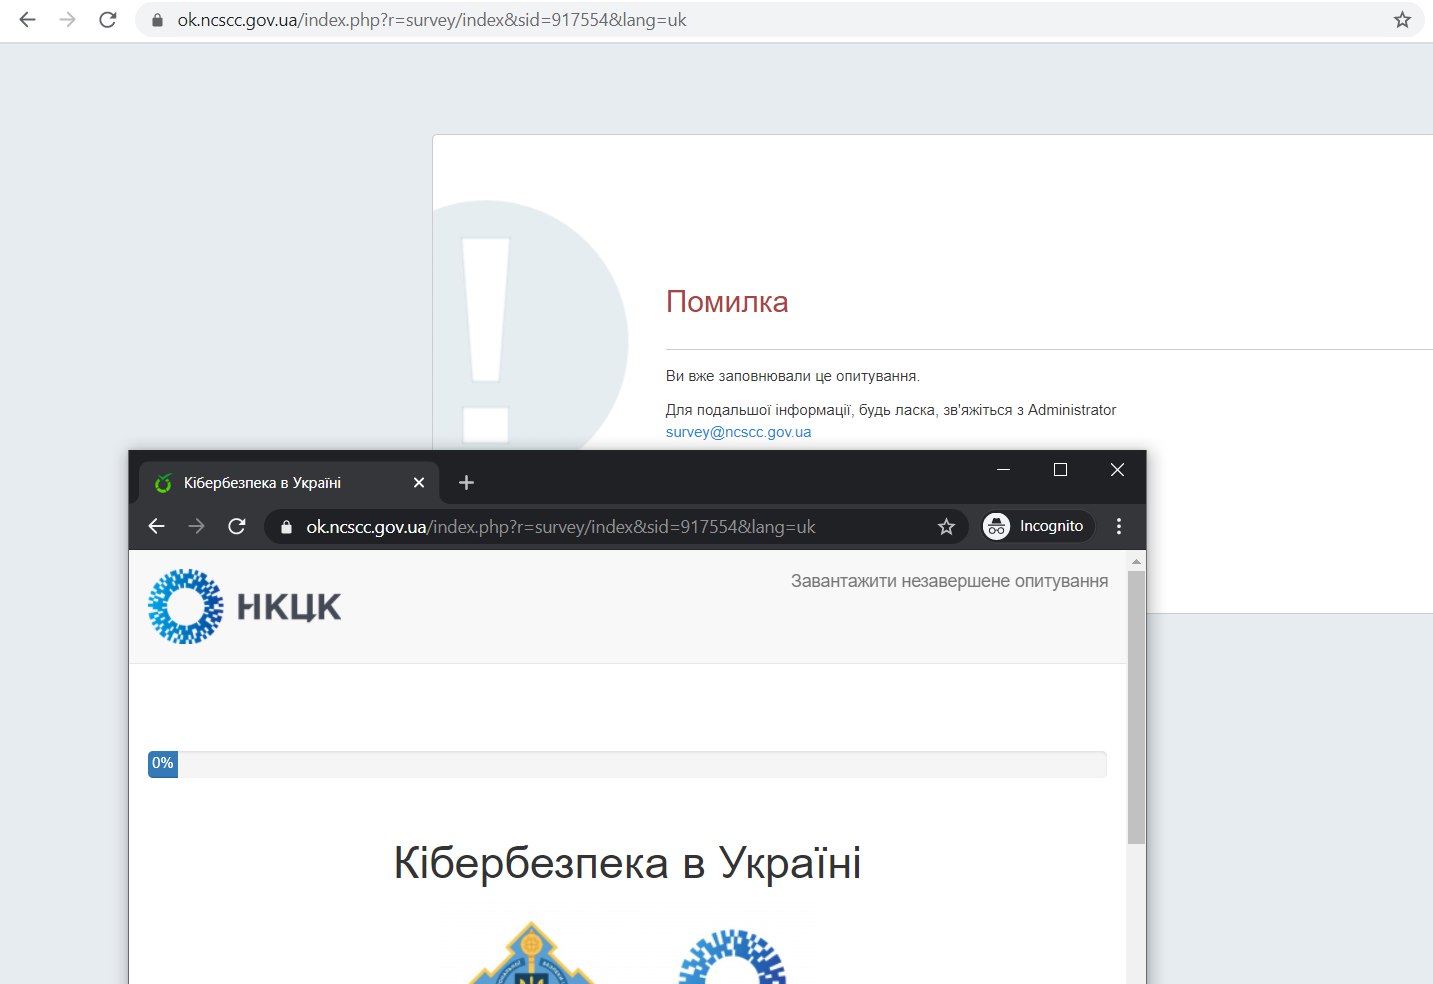Click the Помилка error heading
This screenshot has width=1433, height=984.
coord(727,302)
